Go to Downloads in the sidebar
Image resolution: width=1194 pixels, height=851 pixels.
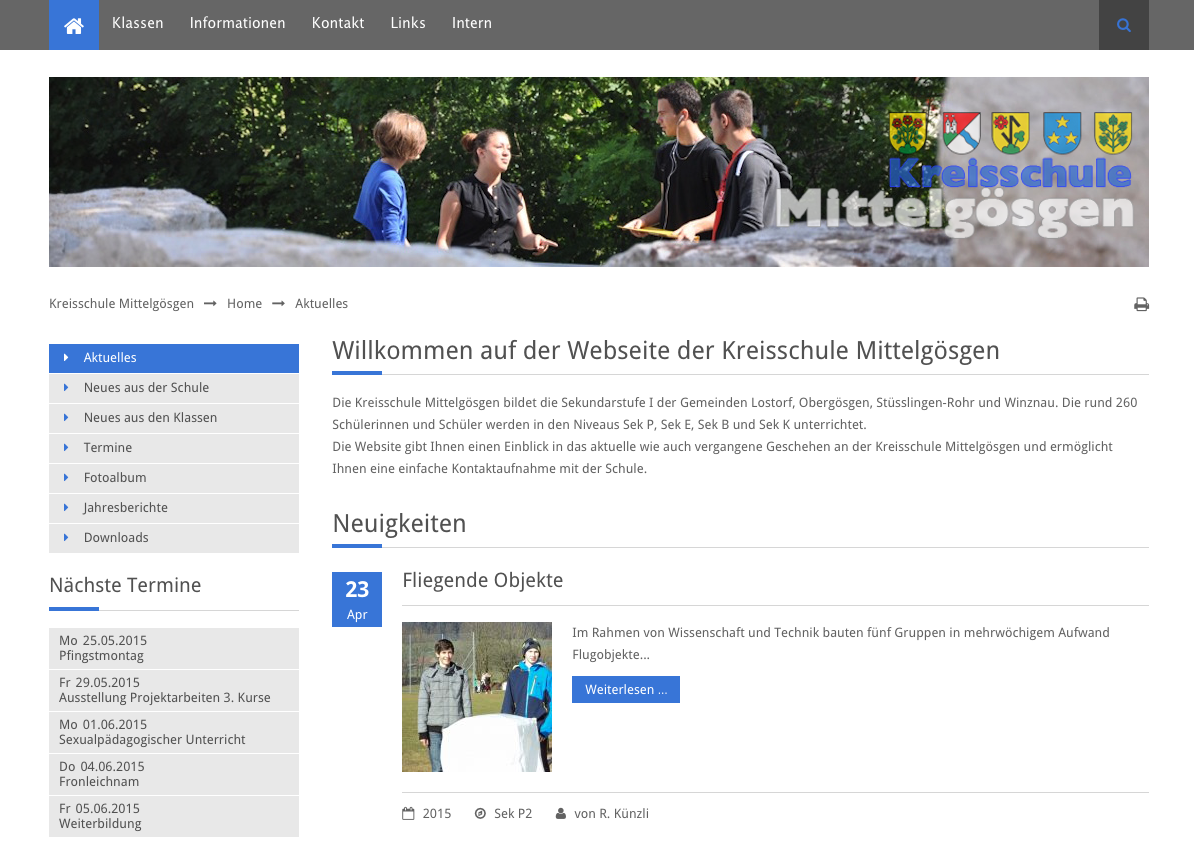pos(116,538)
